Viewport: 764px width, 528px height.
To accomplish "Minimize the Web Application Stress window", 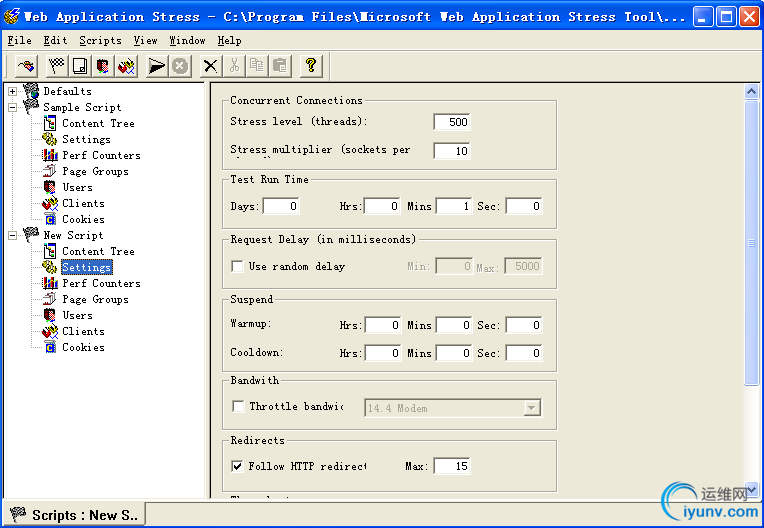I will (703, 17).
